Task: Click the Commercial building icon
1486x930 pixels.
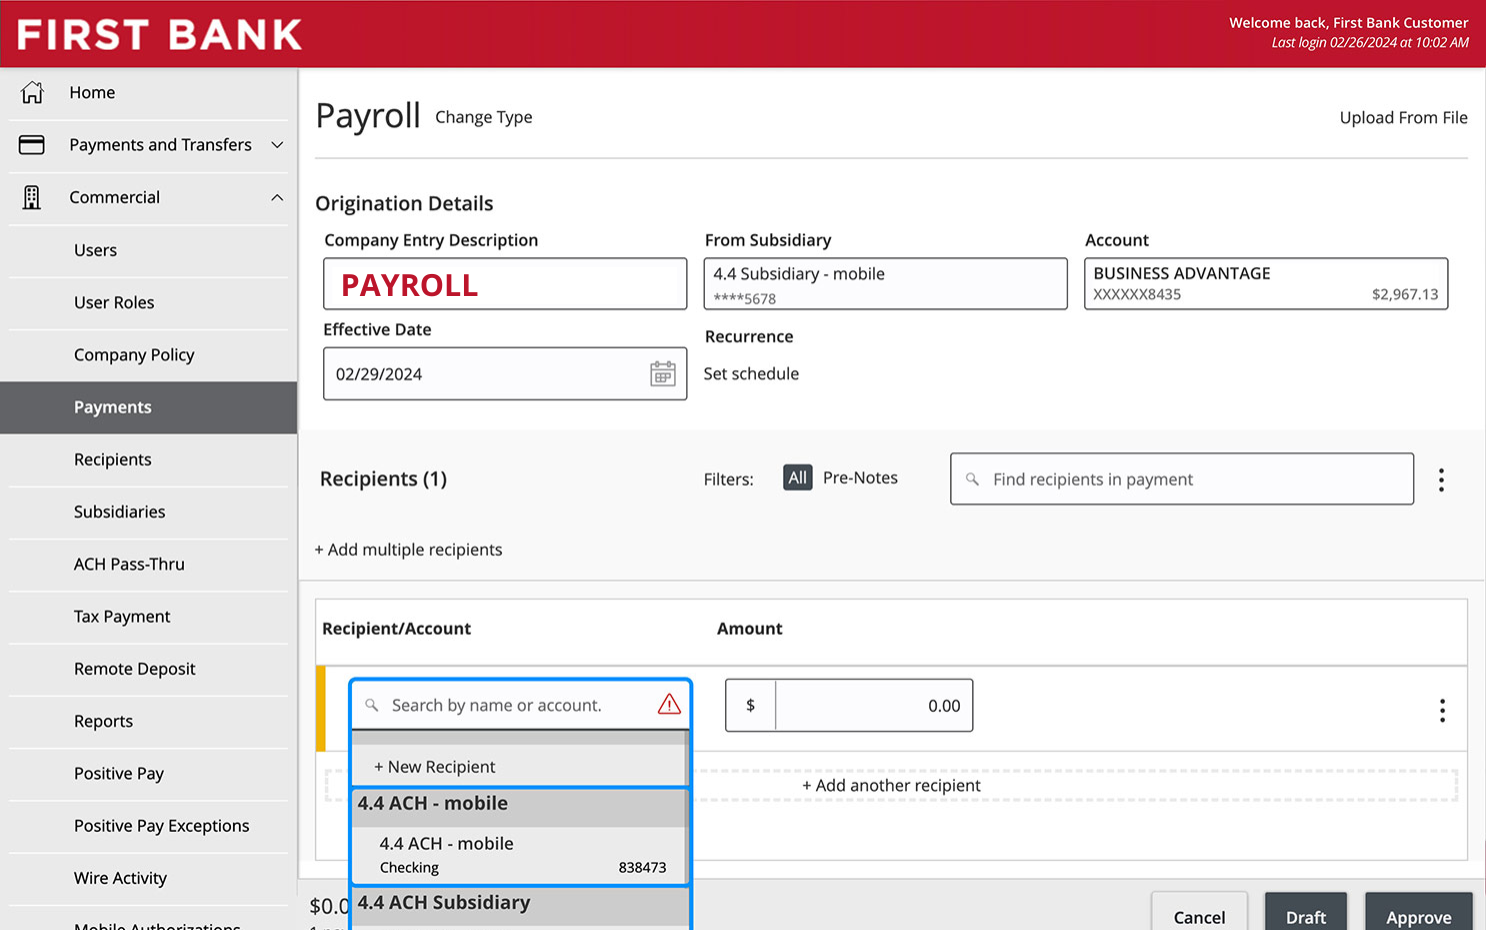Action: pos(32,197)
